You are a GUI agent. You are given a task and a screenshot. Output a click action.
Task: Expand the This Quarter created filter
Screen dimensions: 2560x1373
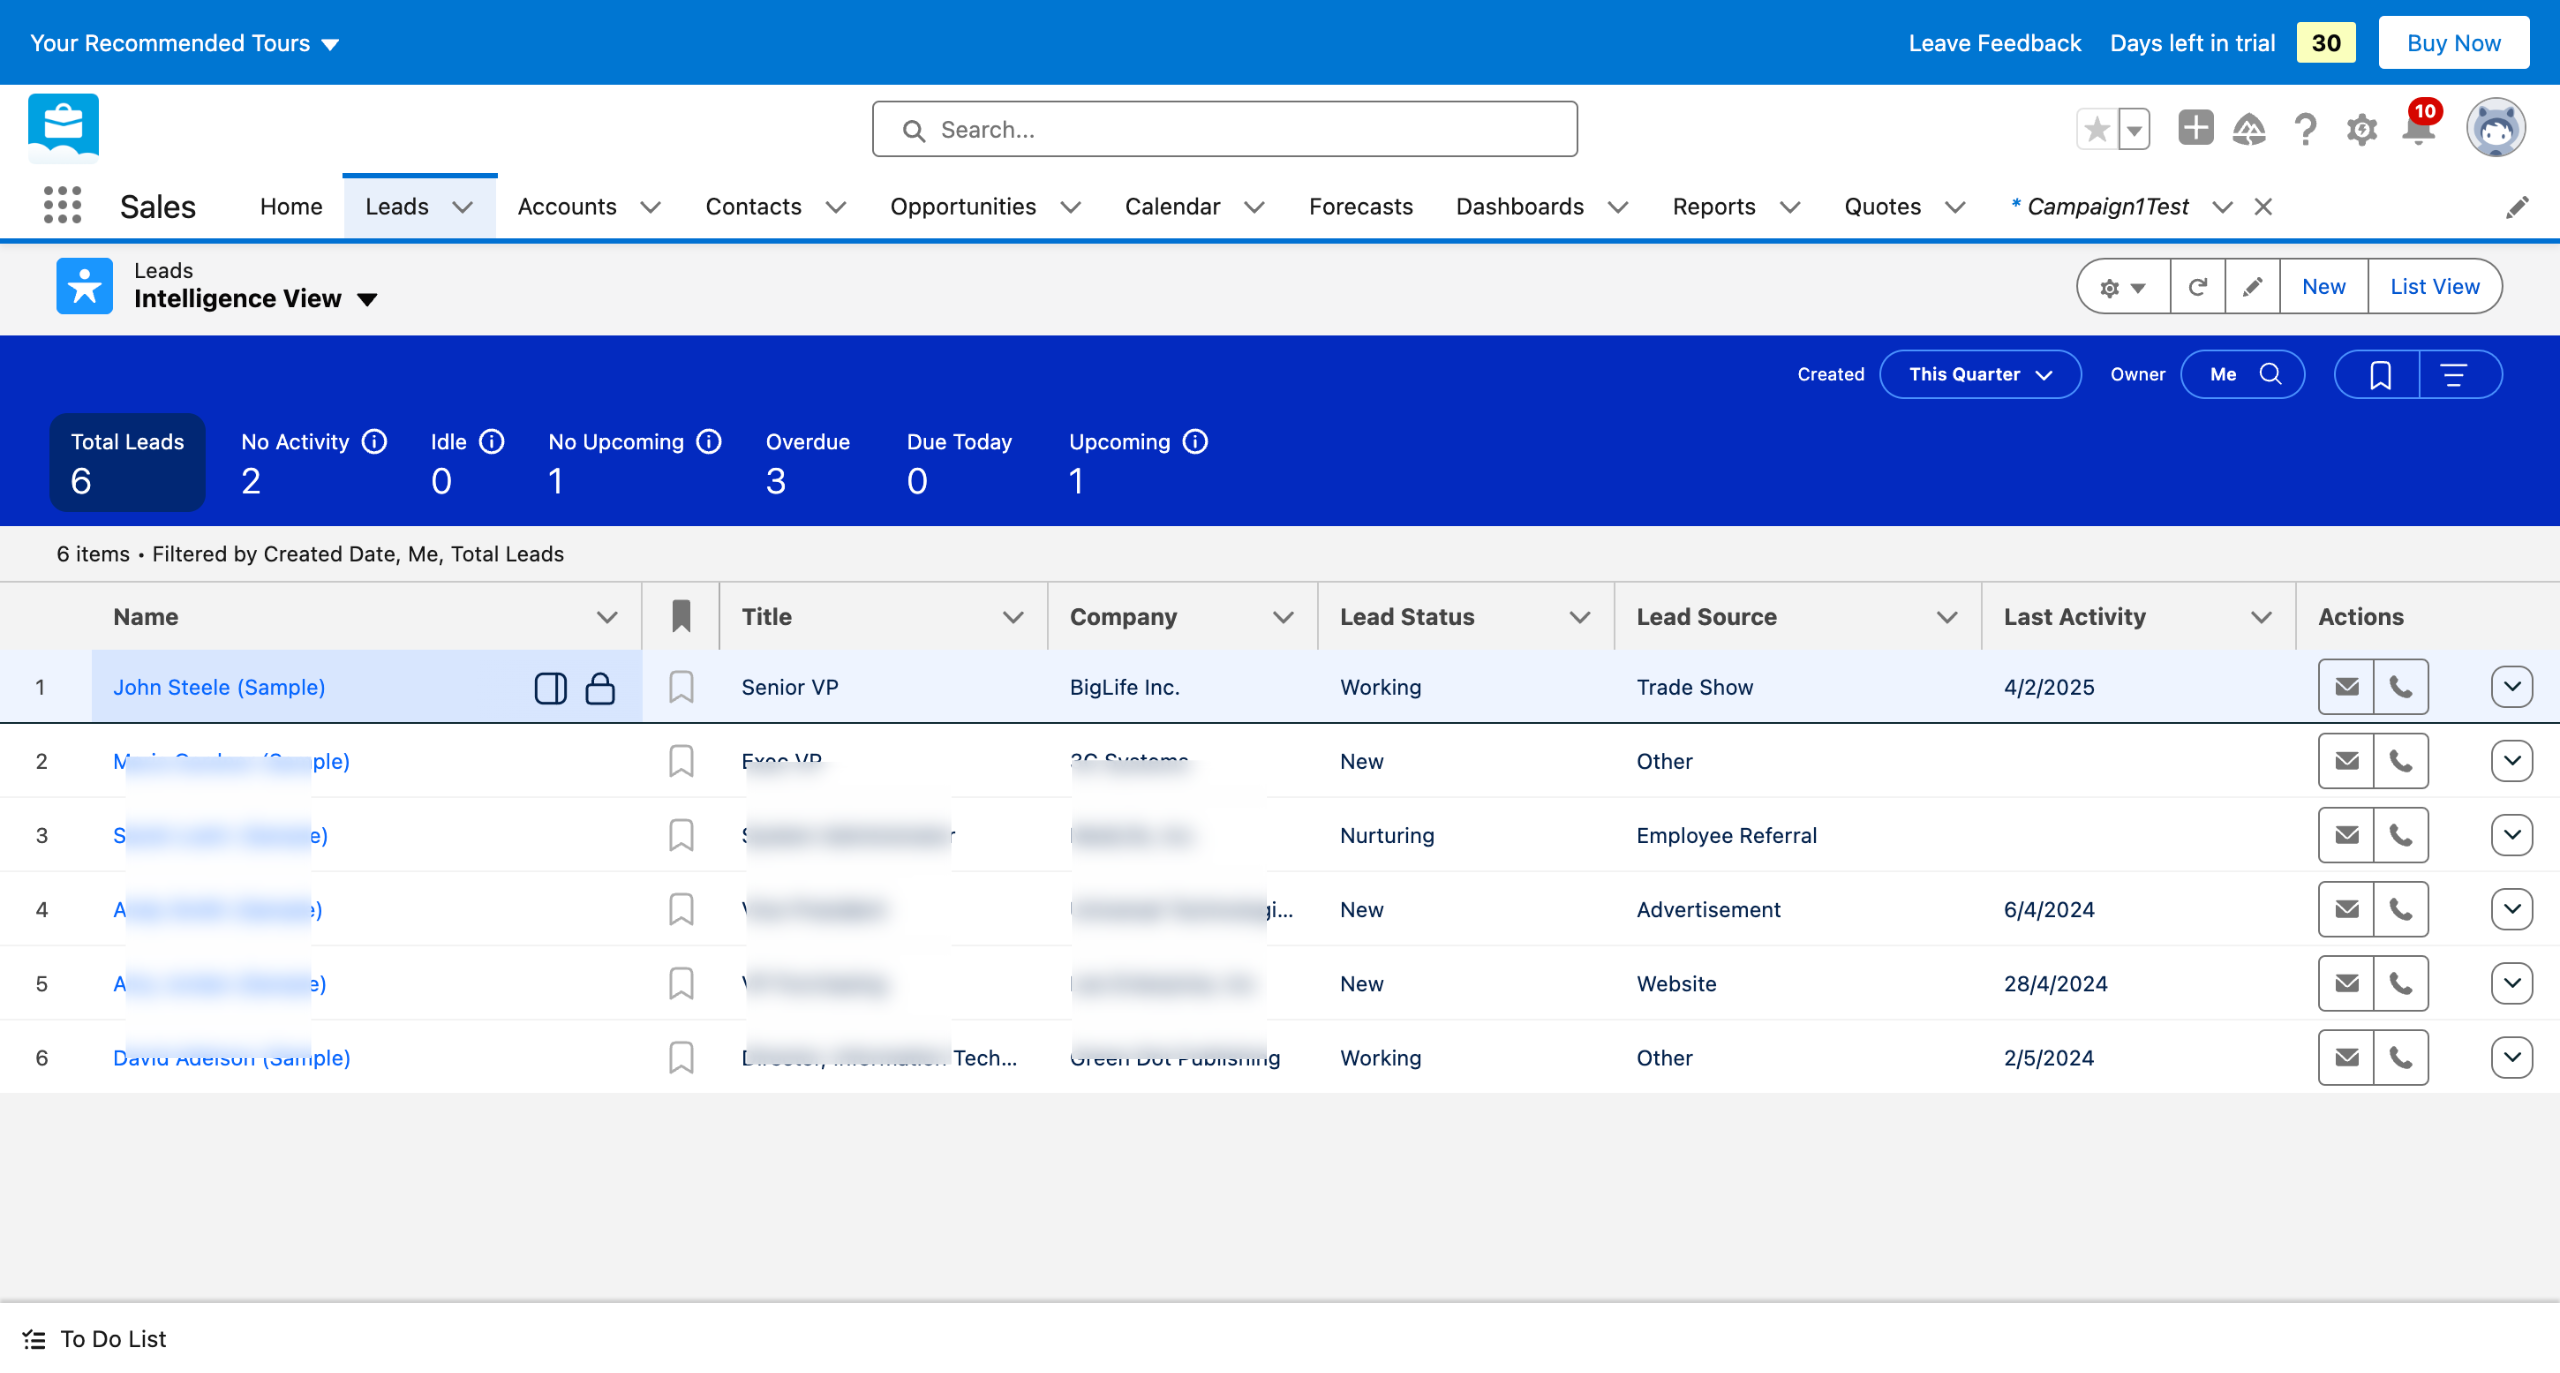pos(1980,375)
